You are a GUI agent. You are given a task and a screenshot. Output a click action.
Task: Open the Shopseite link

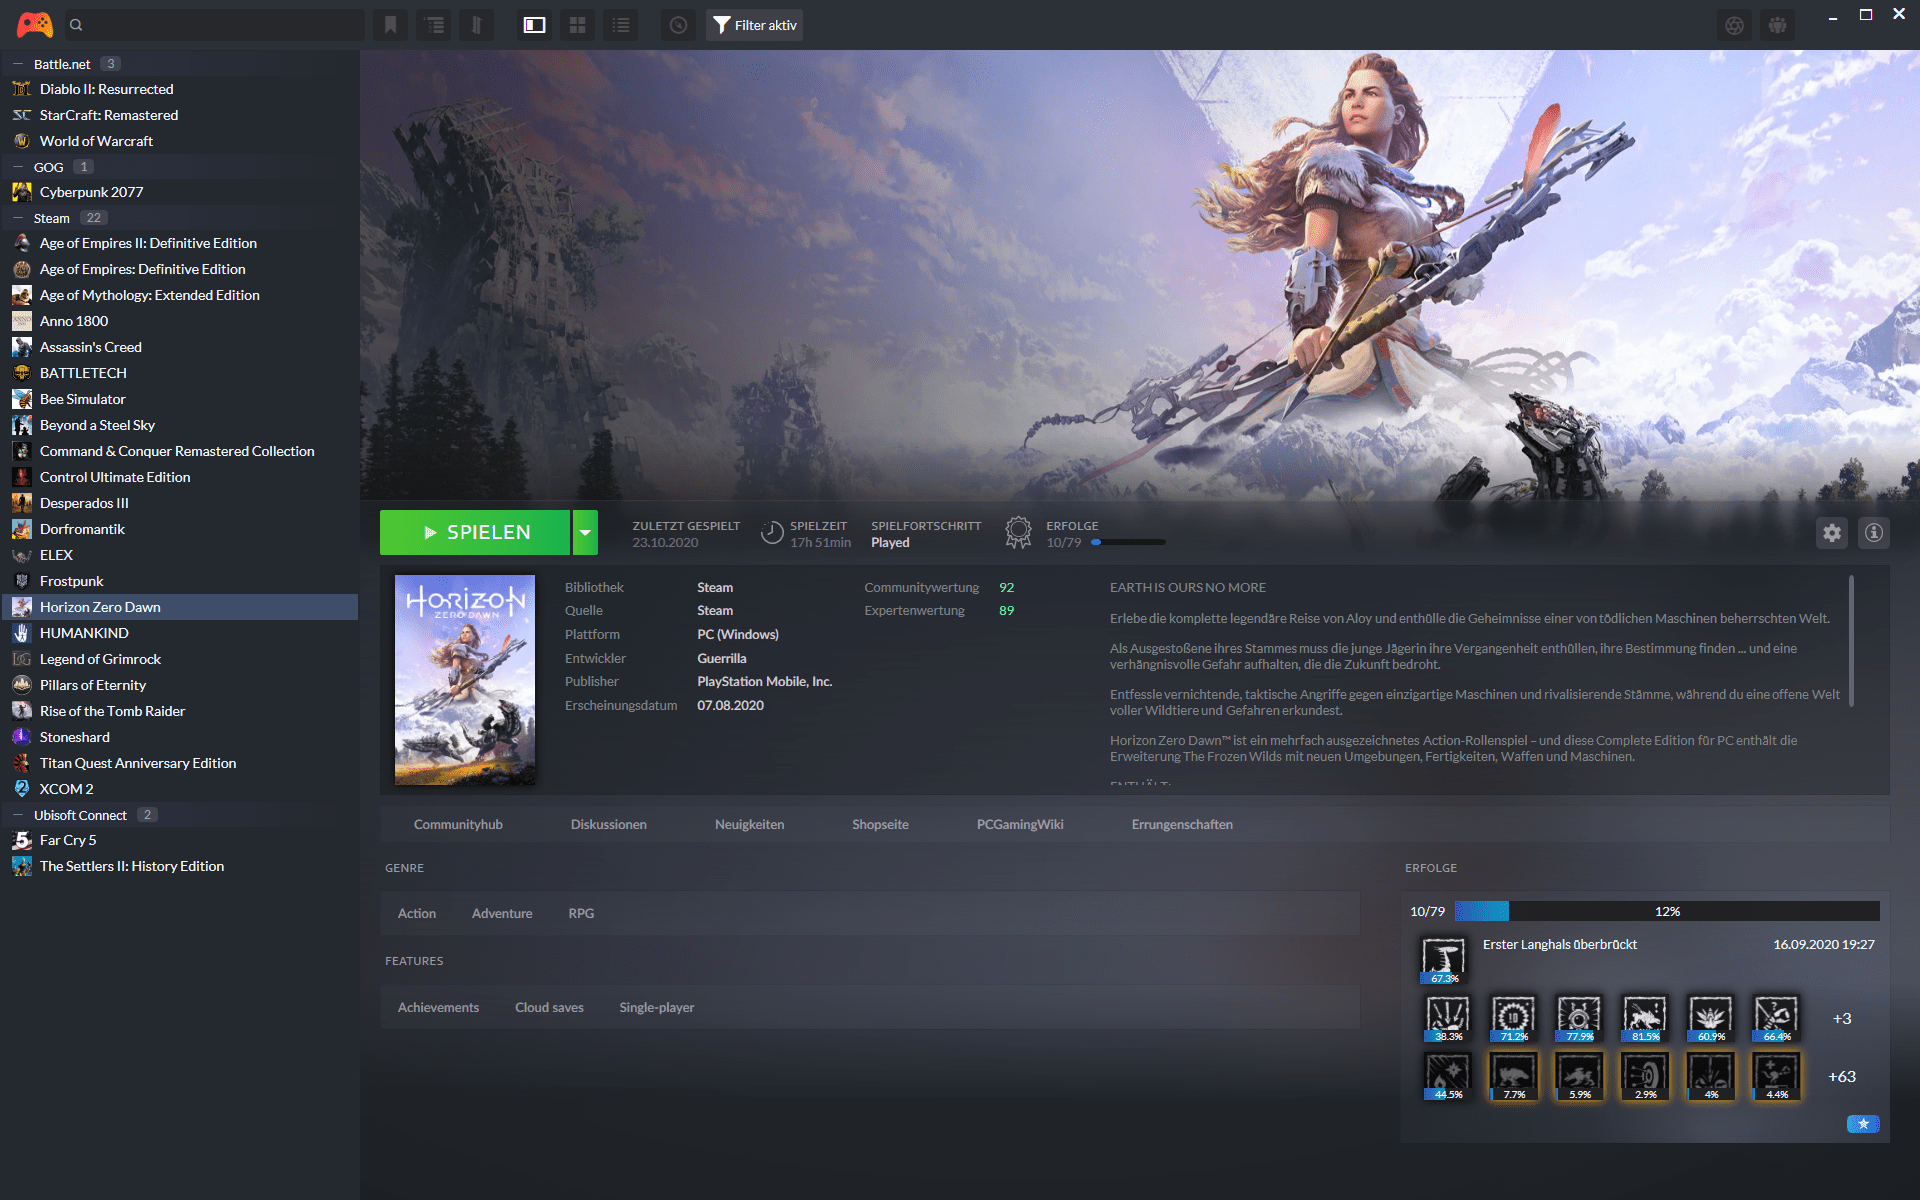(x=880, y=824)
